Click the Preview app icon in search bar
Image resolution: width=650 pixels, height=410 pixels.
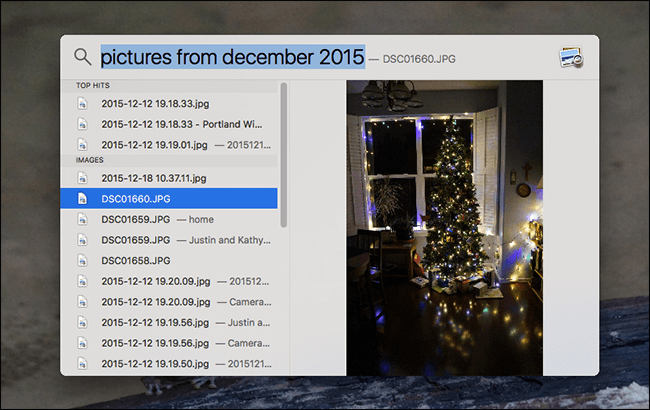pyautogui.click(x=571, y=57)
